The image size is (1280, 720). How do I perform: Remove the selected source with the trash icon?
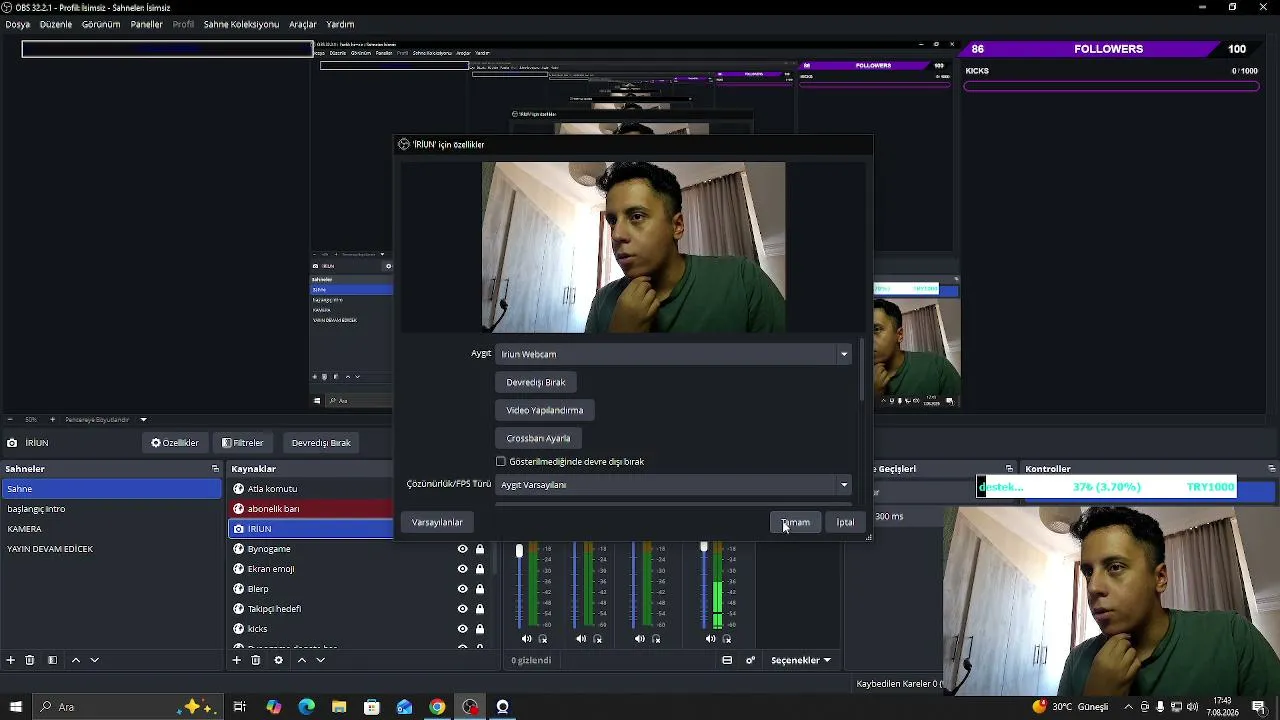(x=256, y=660)
